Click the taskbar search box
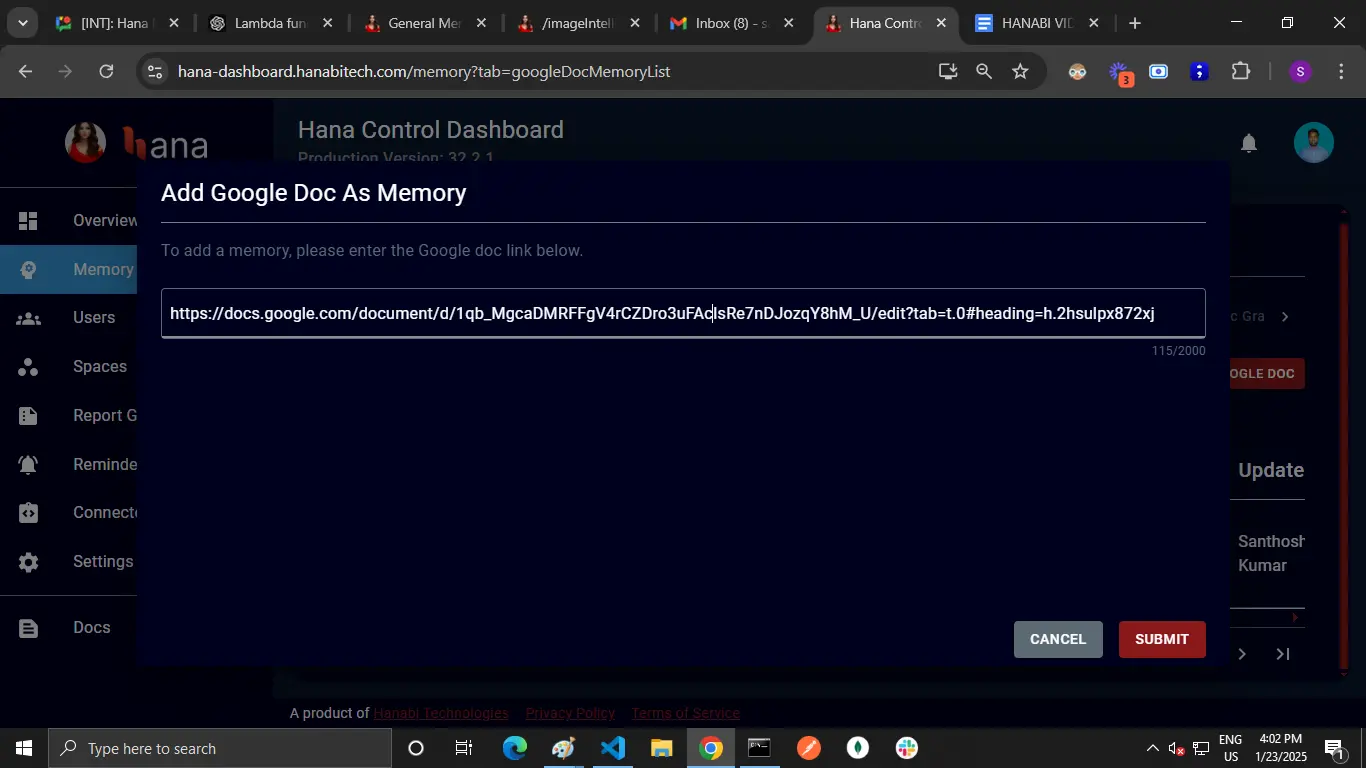Image resolution: width=1366 pixels, height=768 pixels. click(220, 748)
